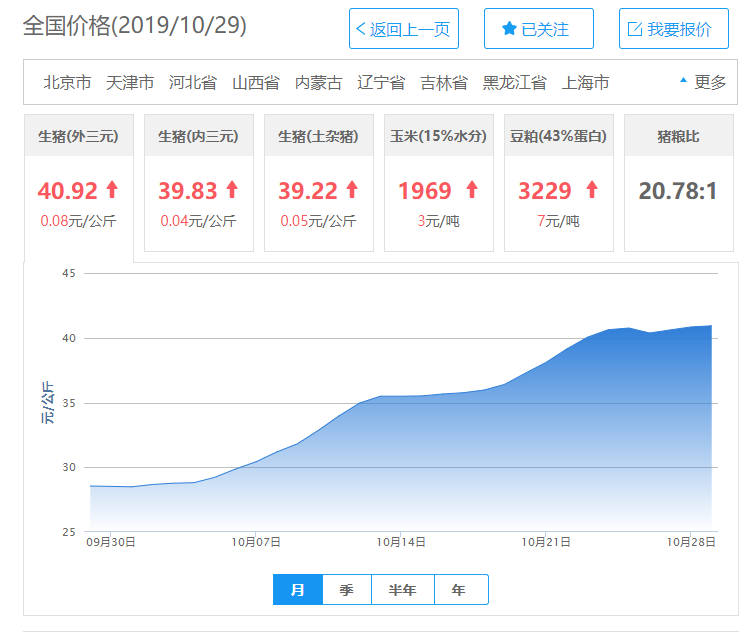Select 北京市 in the province list
The width and height of the screenshot is (740, 632).
67,83
